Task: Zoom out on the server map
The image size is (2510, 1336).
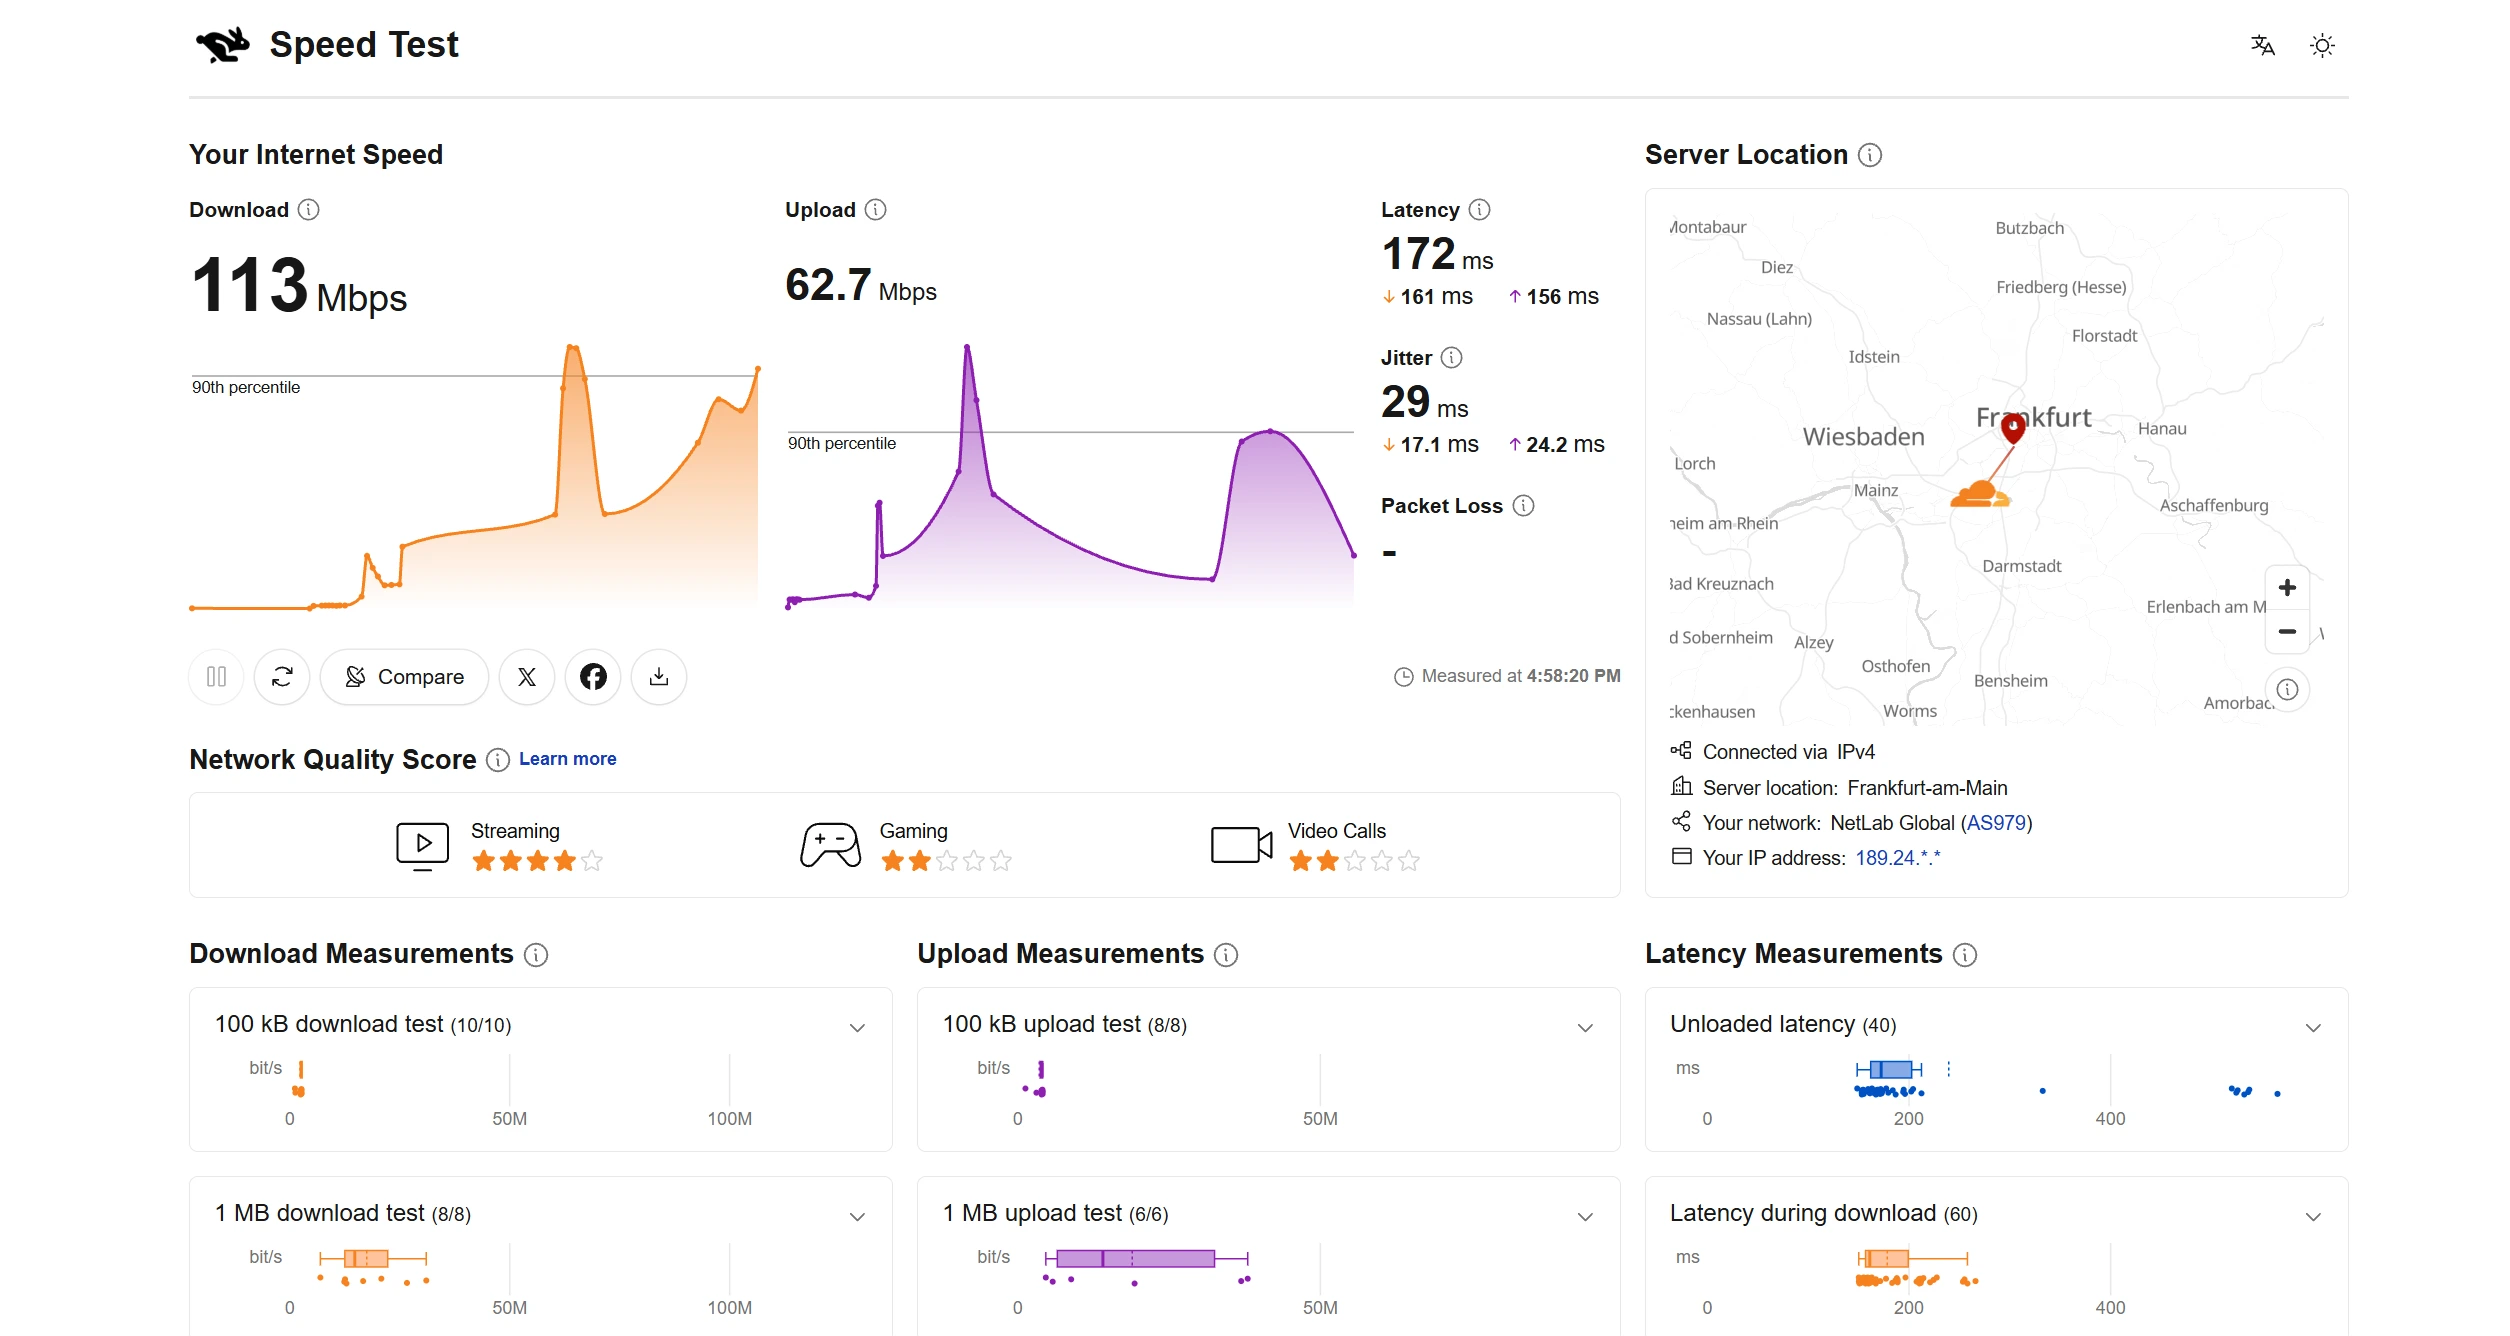Action: pyautogui.click(x=2287, y=631)
